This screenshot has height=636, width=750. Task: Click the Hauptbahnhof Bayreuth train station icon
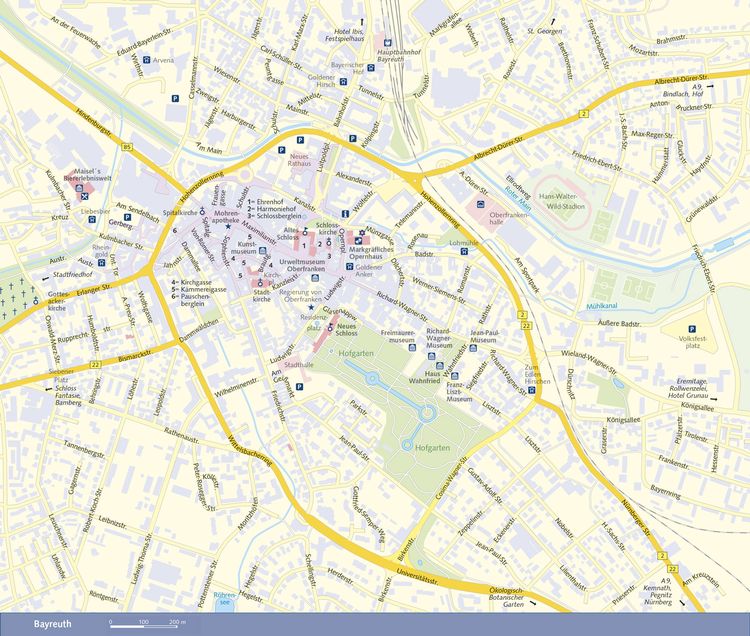[388, 43]
